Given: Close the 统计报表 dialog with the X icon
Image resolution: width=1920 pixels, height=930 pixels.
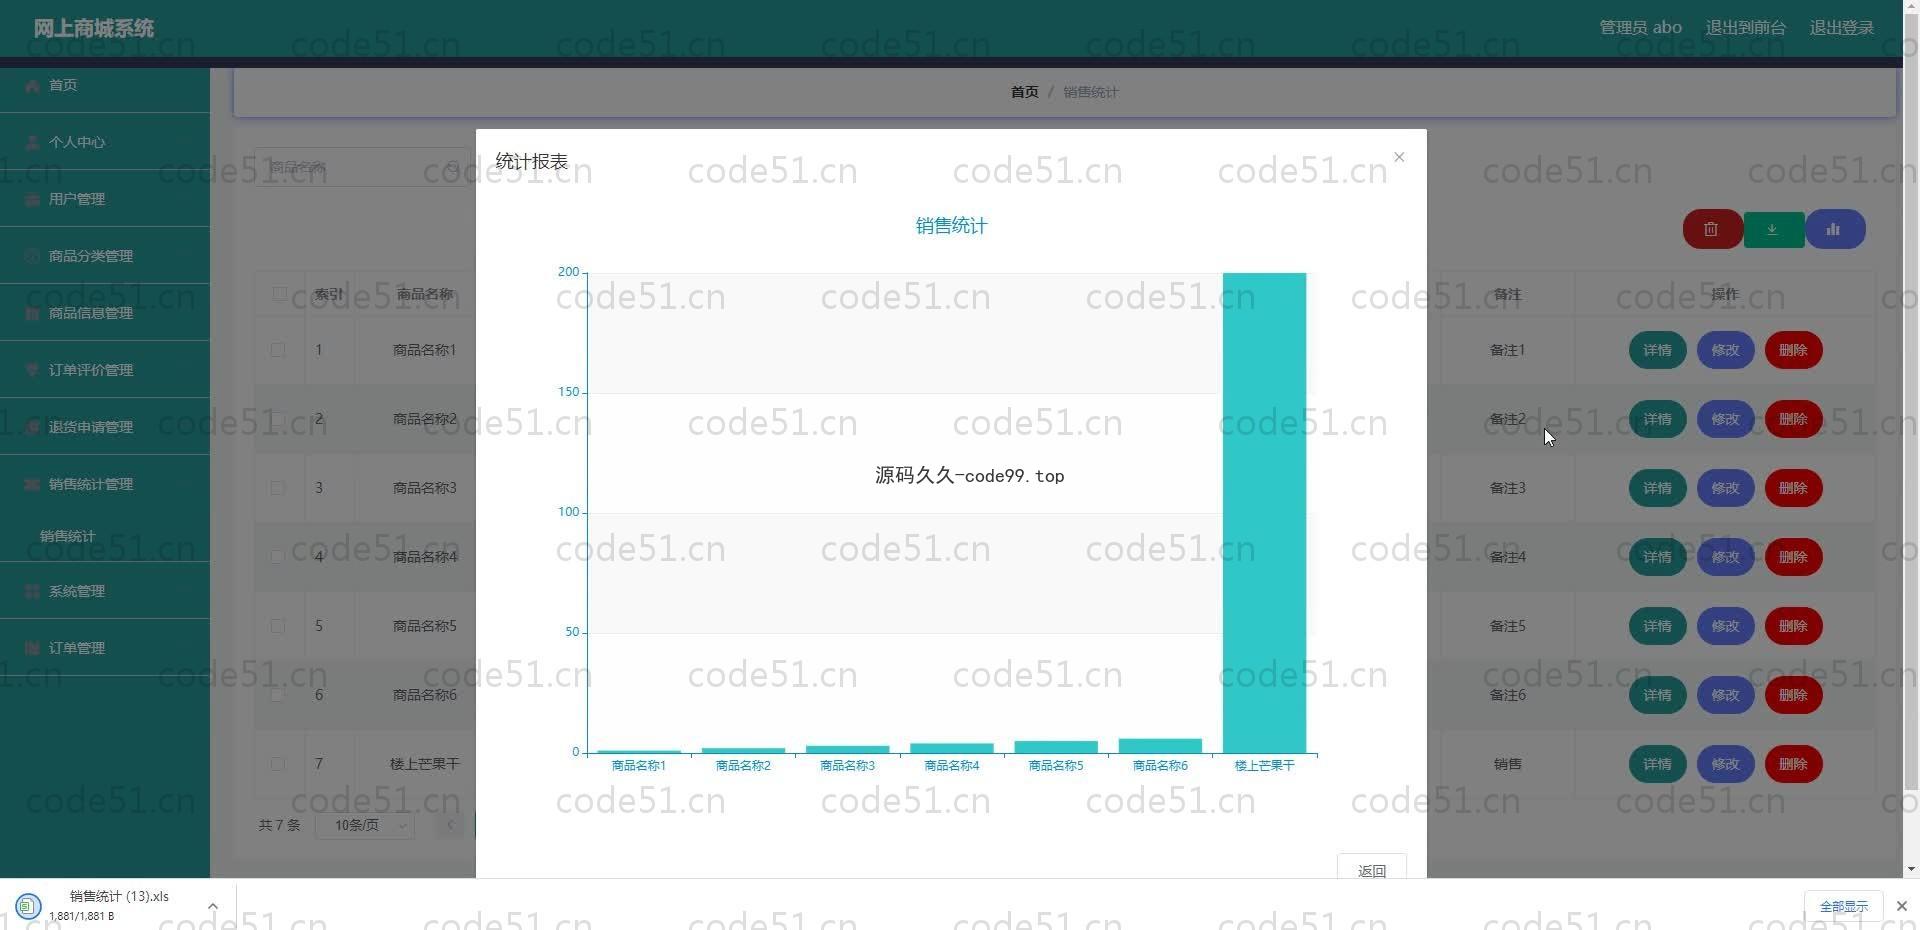Looking at the screenshot, I should point(1399,157).
